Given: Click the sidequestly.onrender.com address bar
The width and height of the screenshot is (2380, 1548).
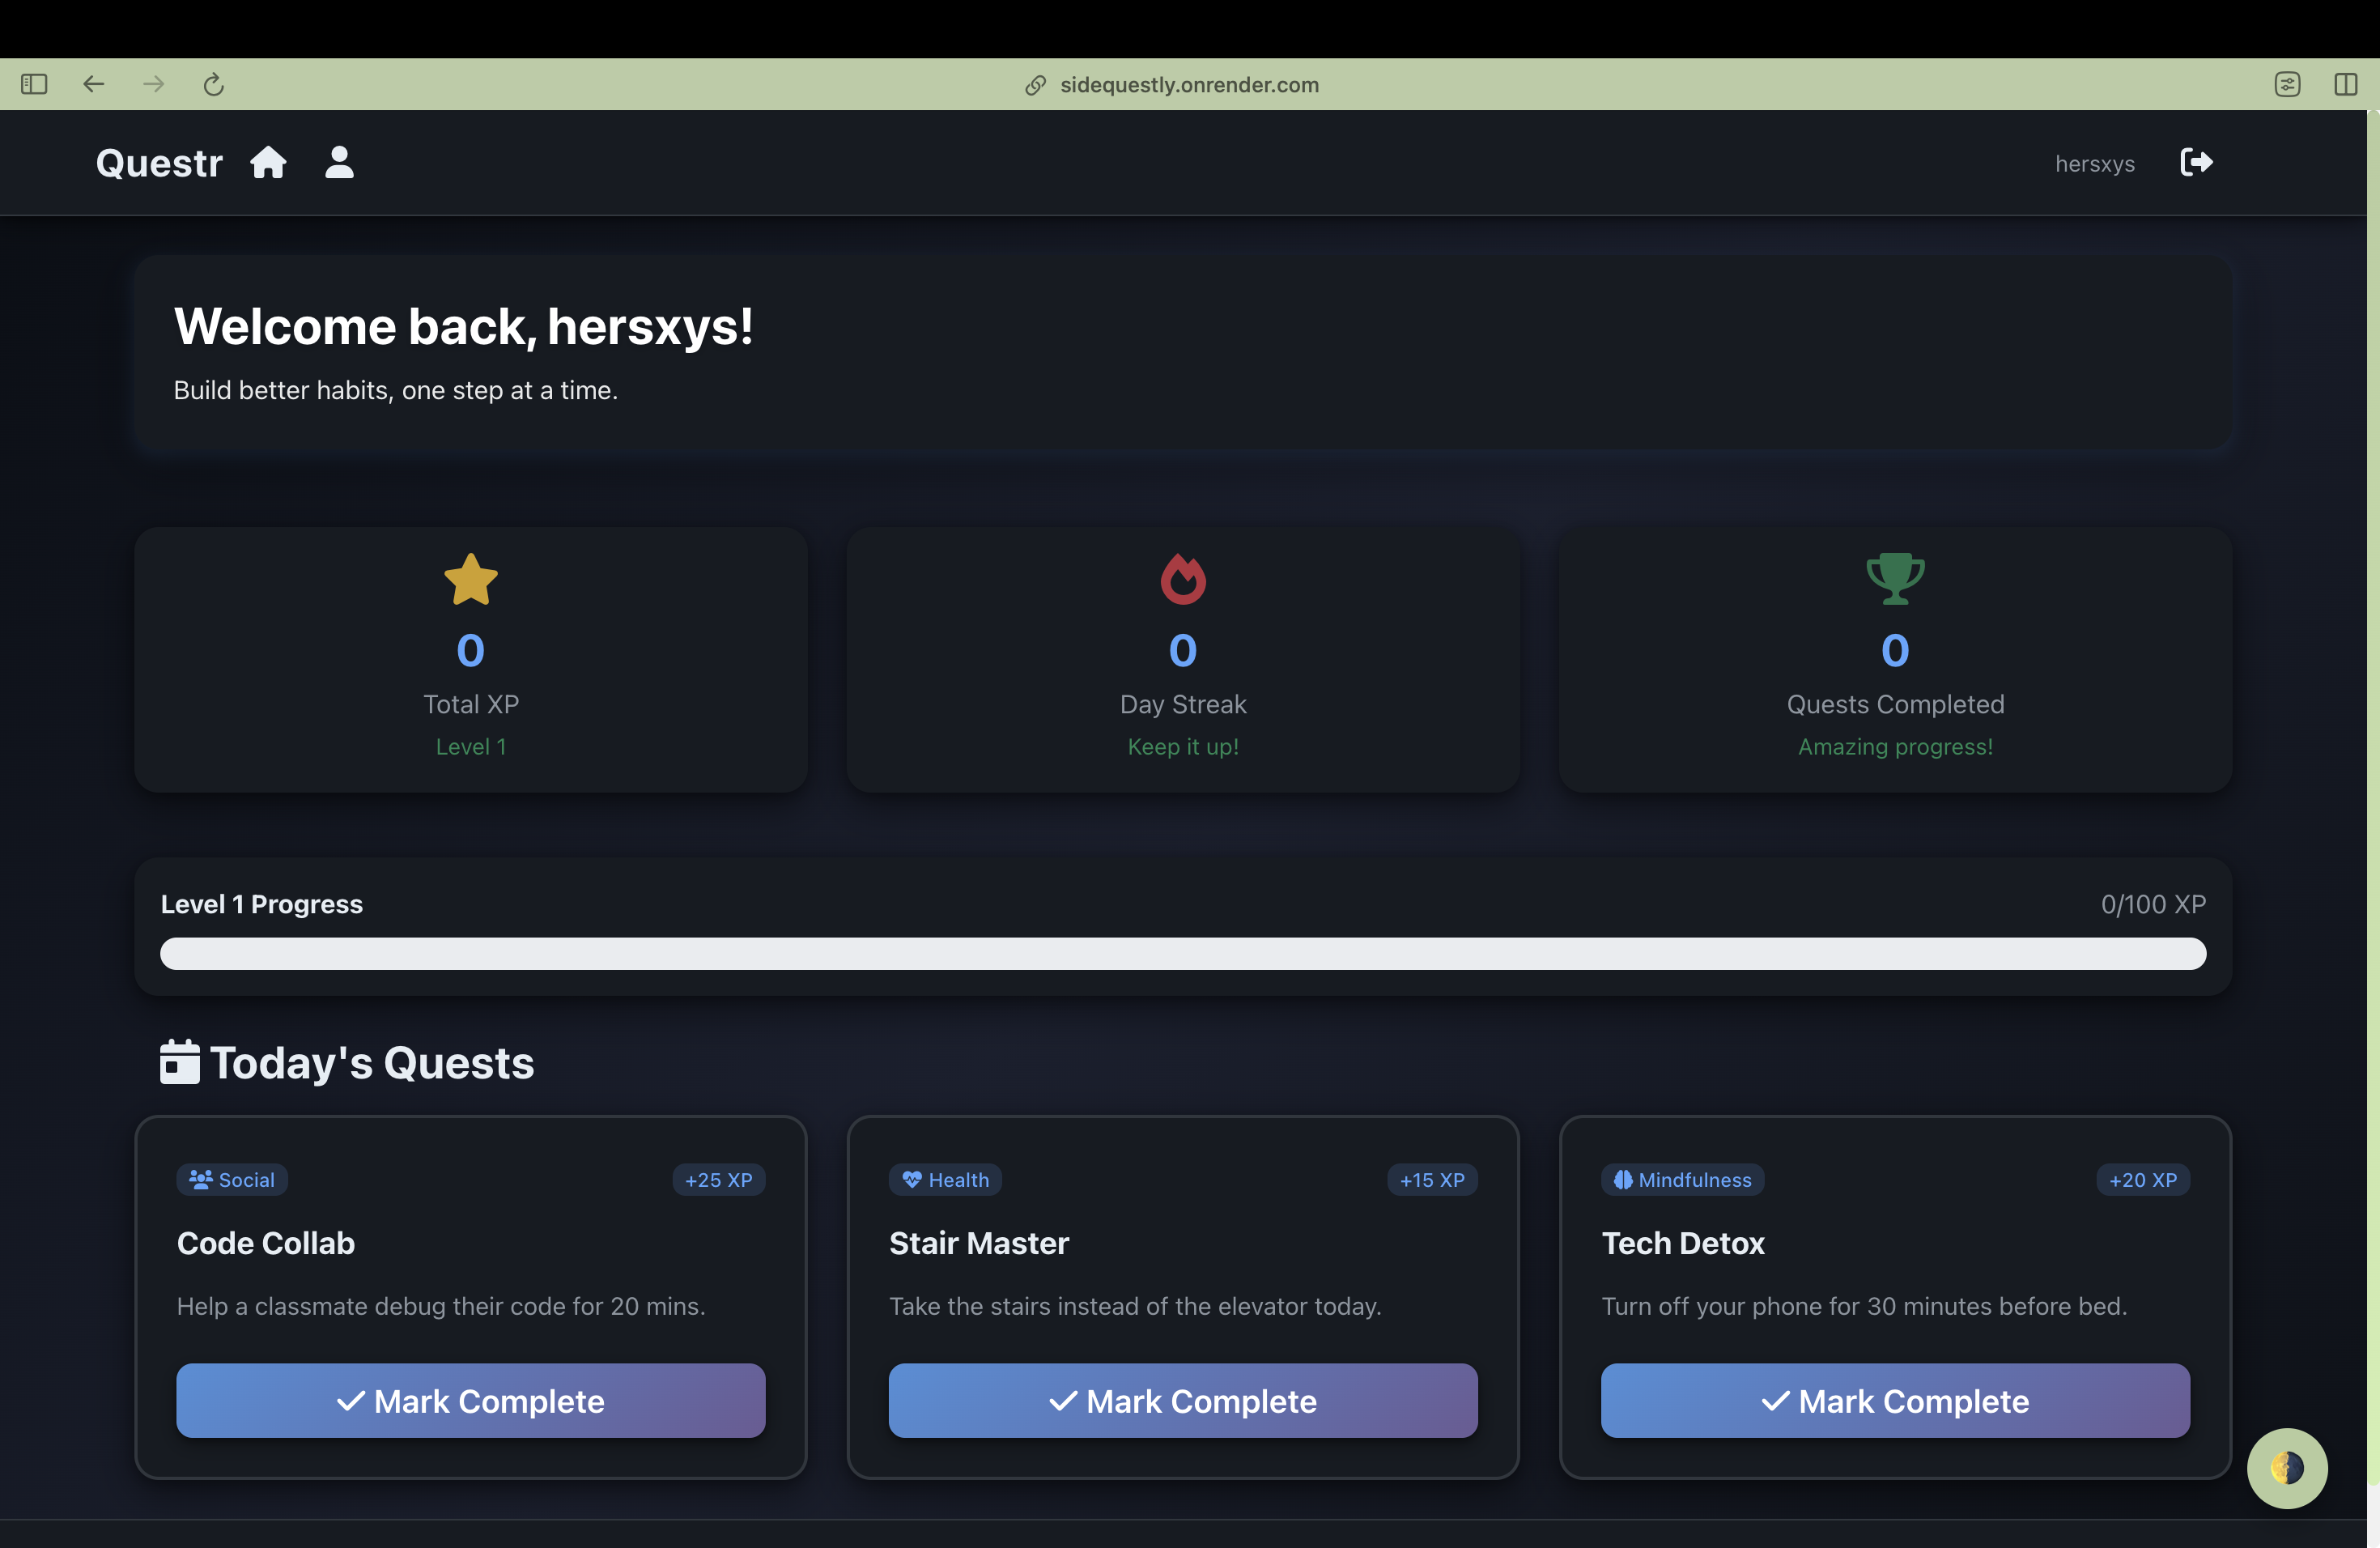Looking at the screenshot, I should 1188,85.
